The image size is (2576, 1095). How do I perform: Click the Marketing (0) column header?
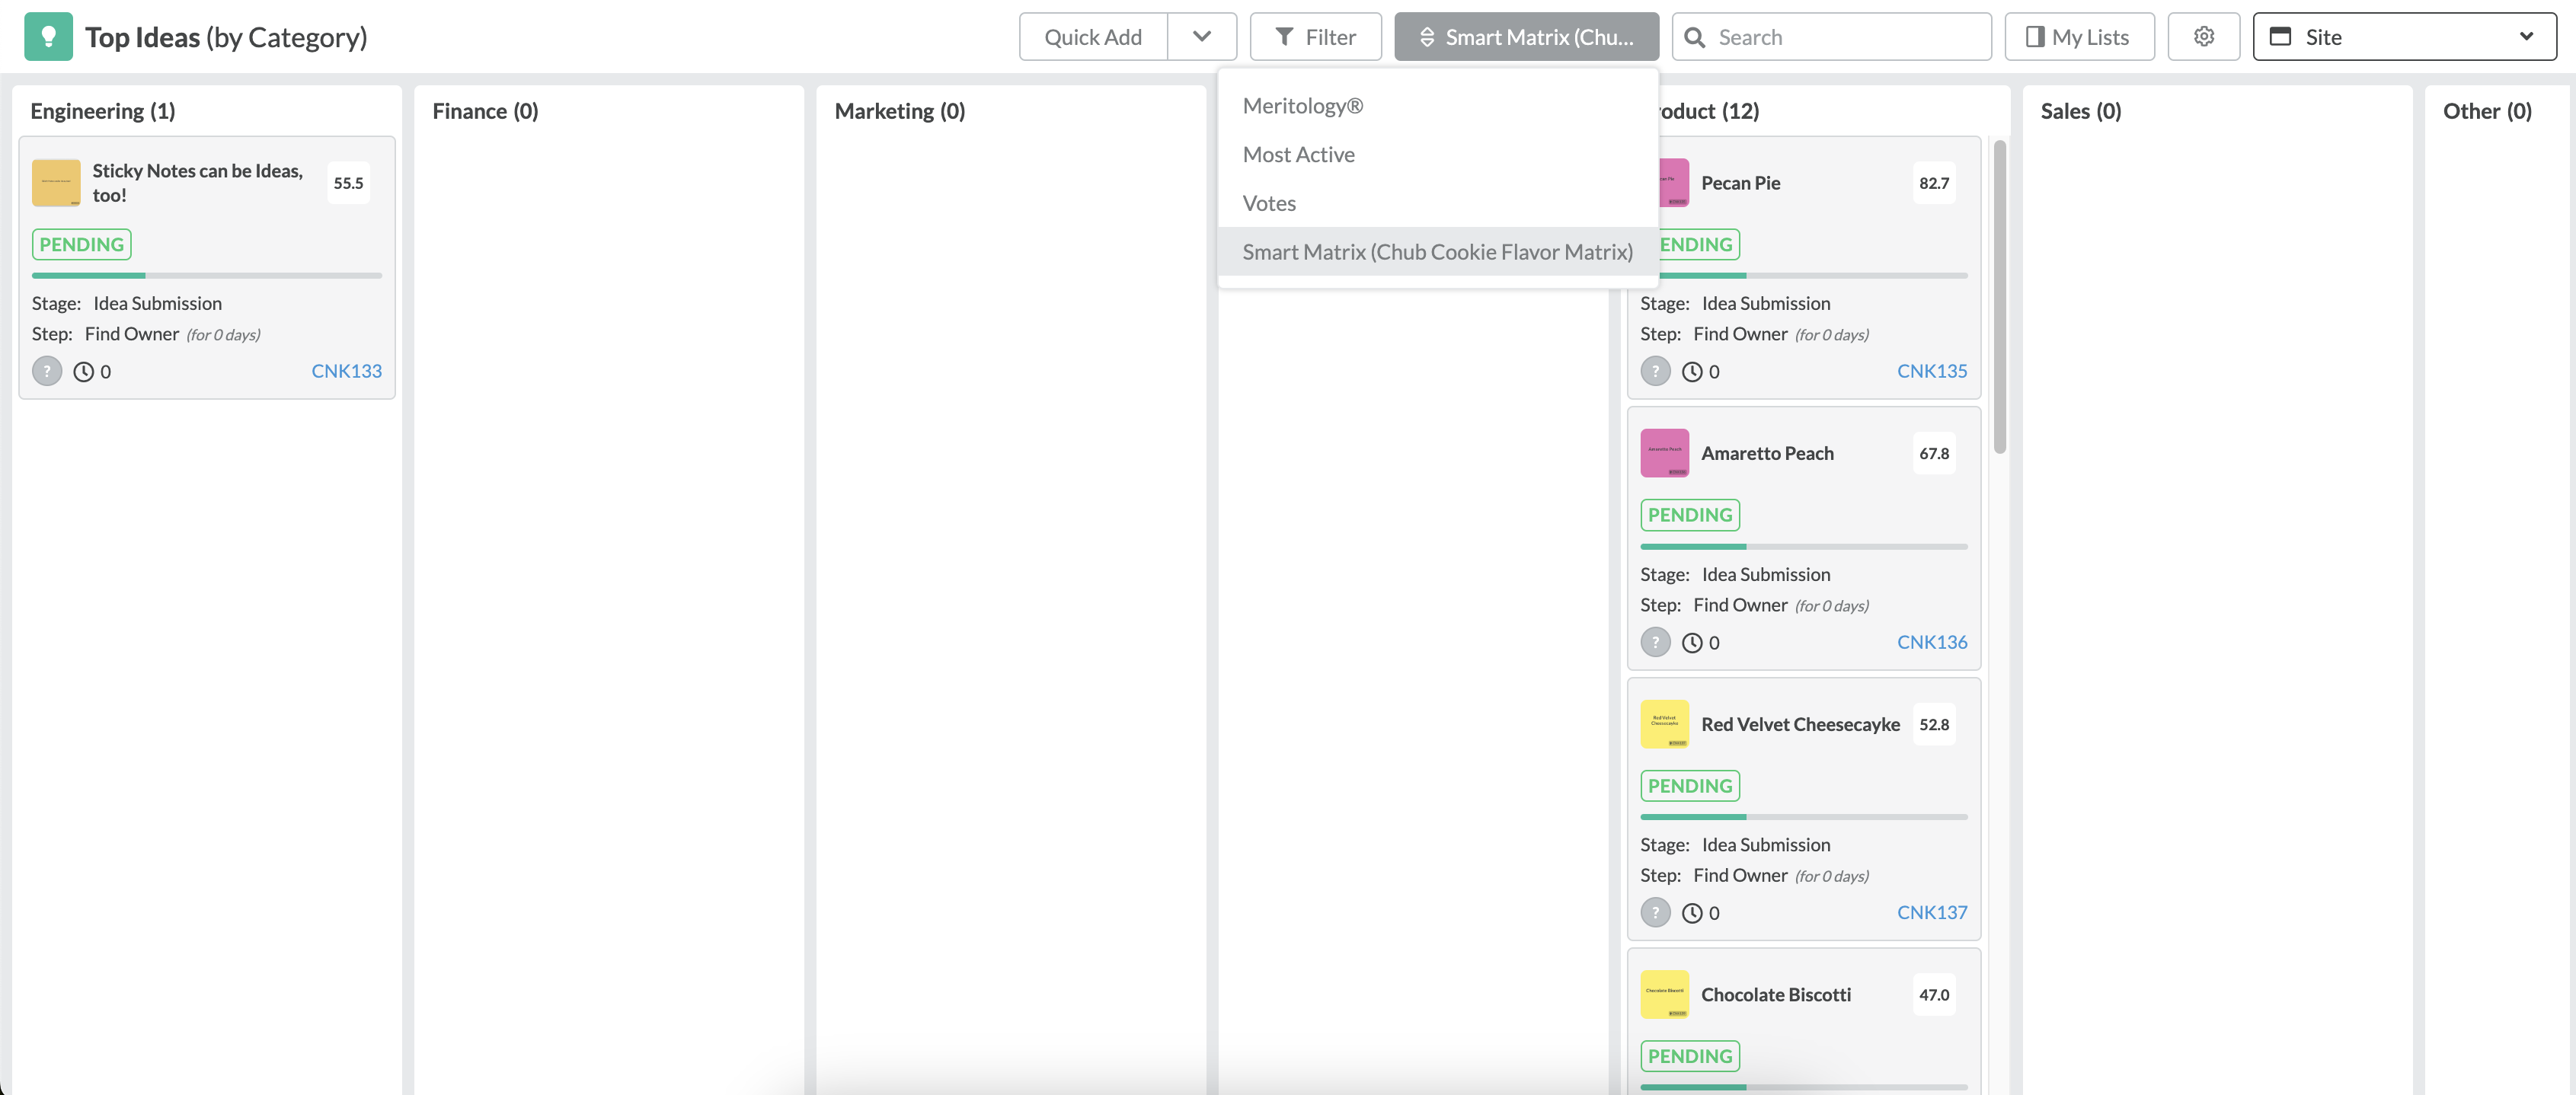coord(900,111)
